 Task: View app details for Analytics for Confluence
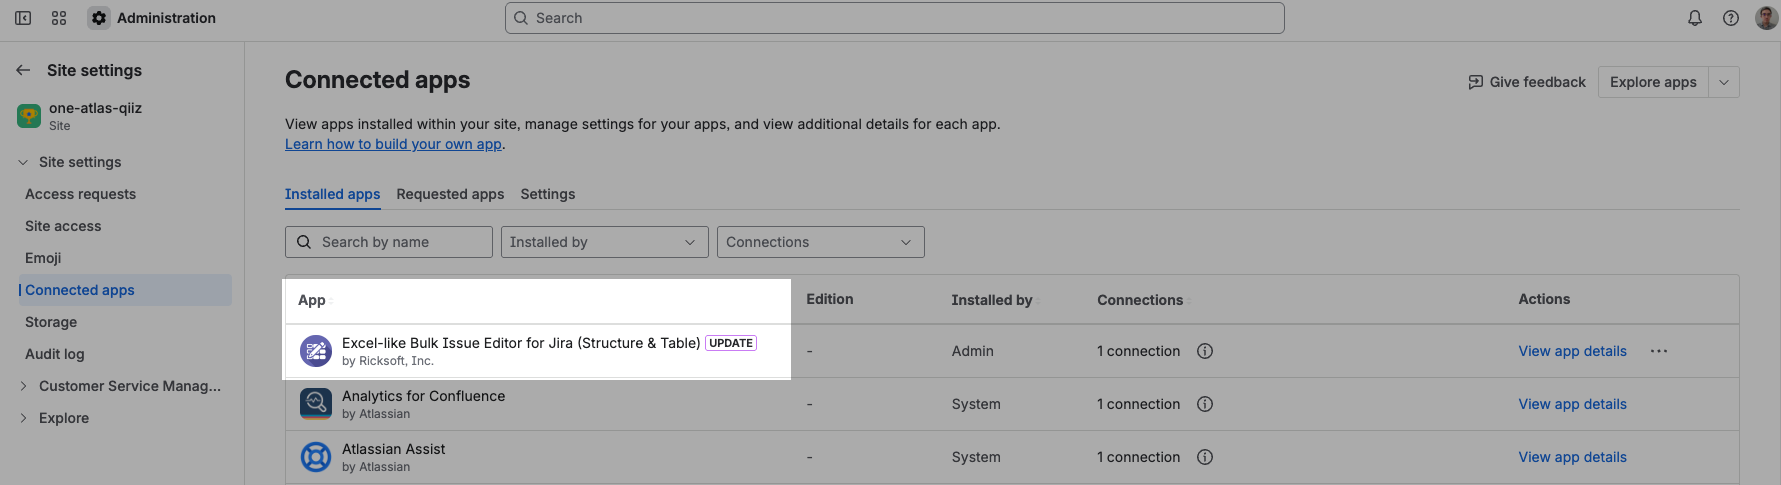pyautogui.click(x=1572, y=404)
